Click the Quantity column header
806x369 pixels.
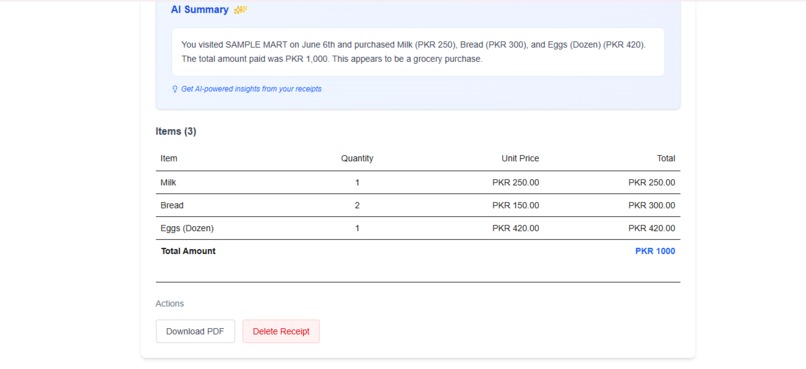[x=357, y=158]
